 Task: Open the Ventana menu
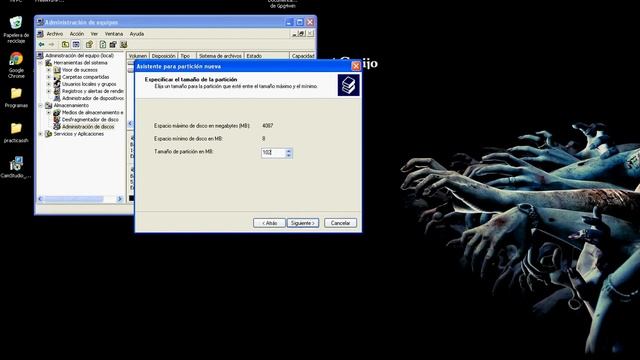point(114,34)
